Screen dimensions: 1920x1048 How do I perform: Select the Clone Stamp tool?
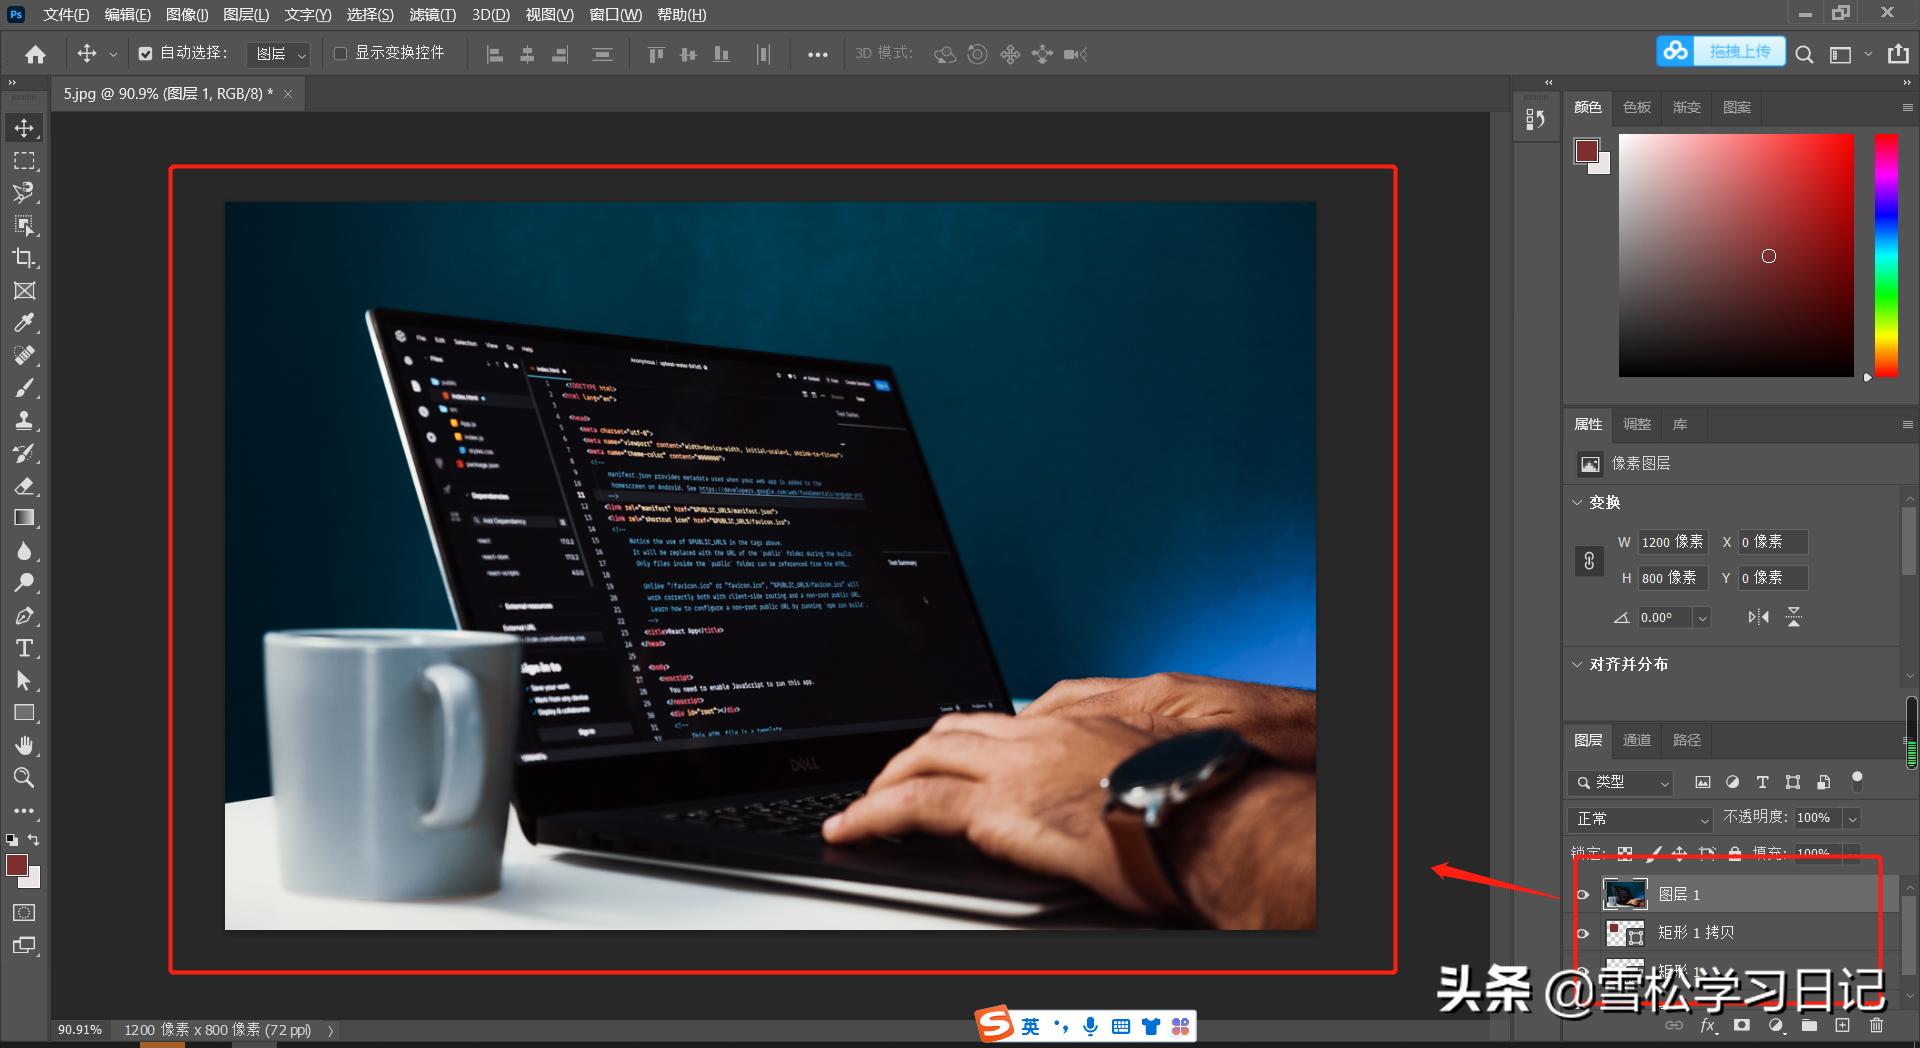point(24,420)
